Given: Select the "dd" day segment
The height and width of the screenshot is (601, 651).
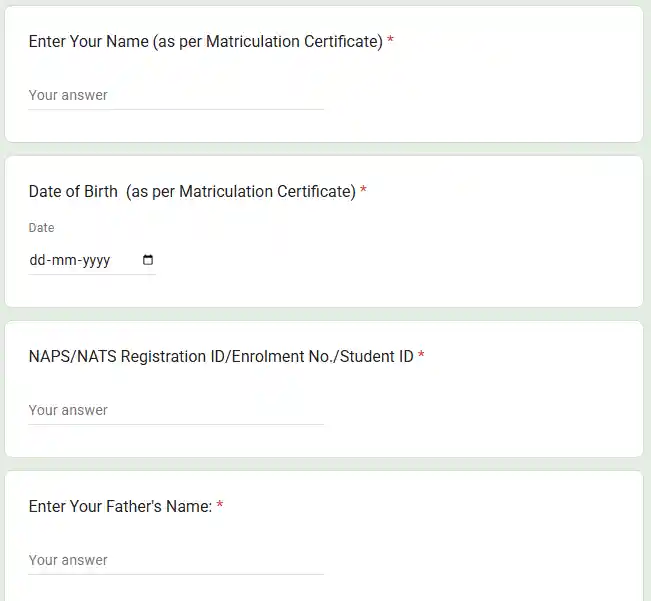Looking at the screenshot, I should pos(38,261).
